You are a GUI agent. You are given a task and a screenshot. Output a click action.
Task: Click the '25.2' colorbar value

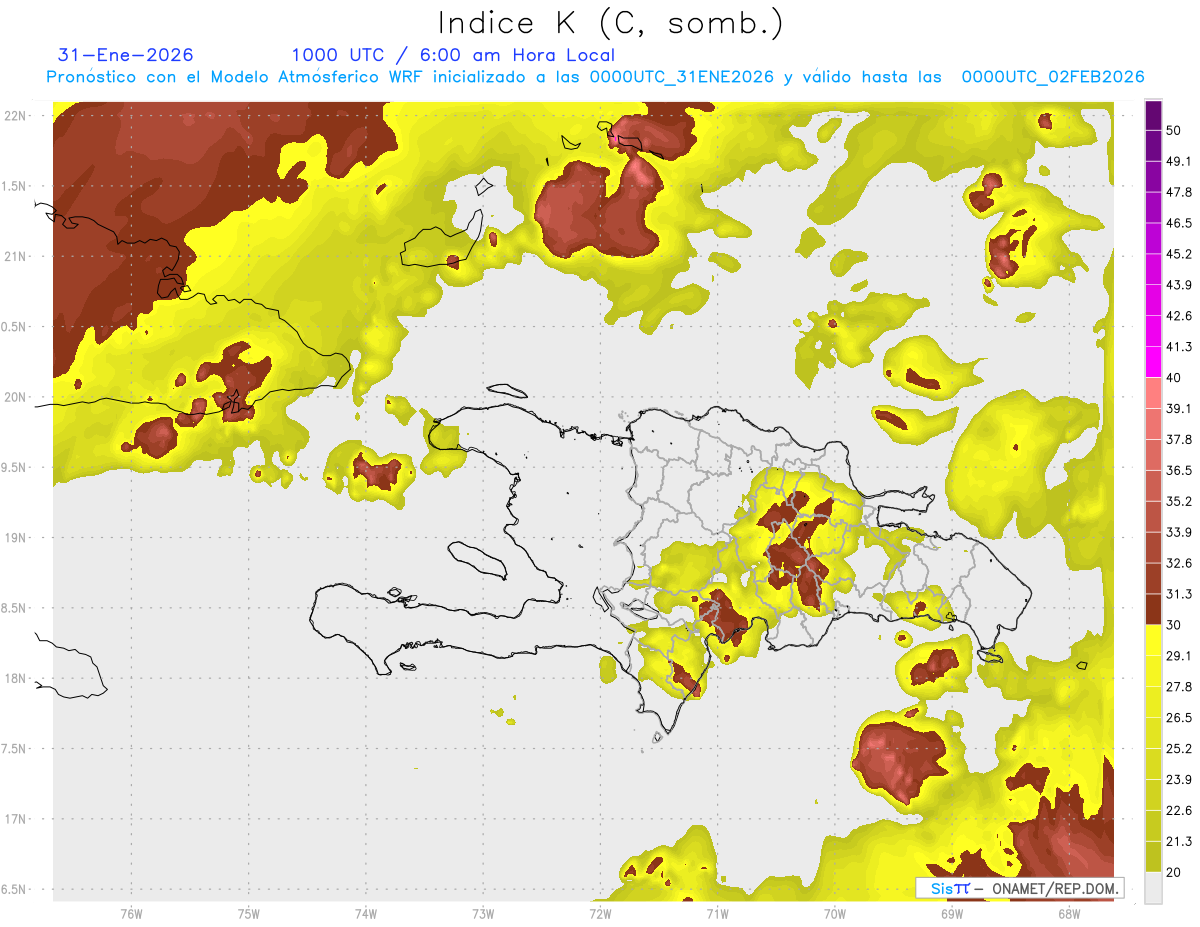pos(1178,749)
